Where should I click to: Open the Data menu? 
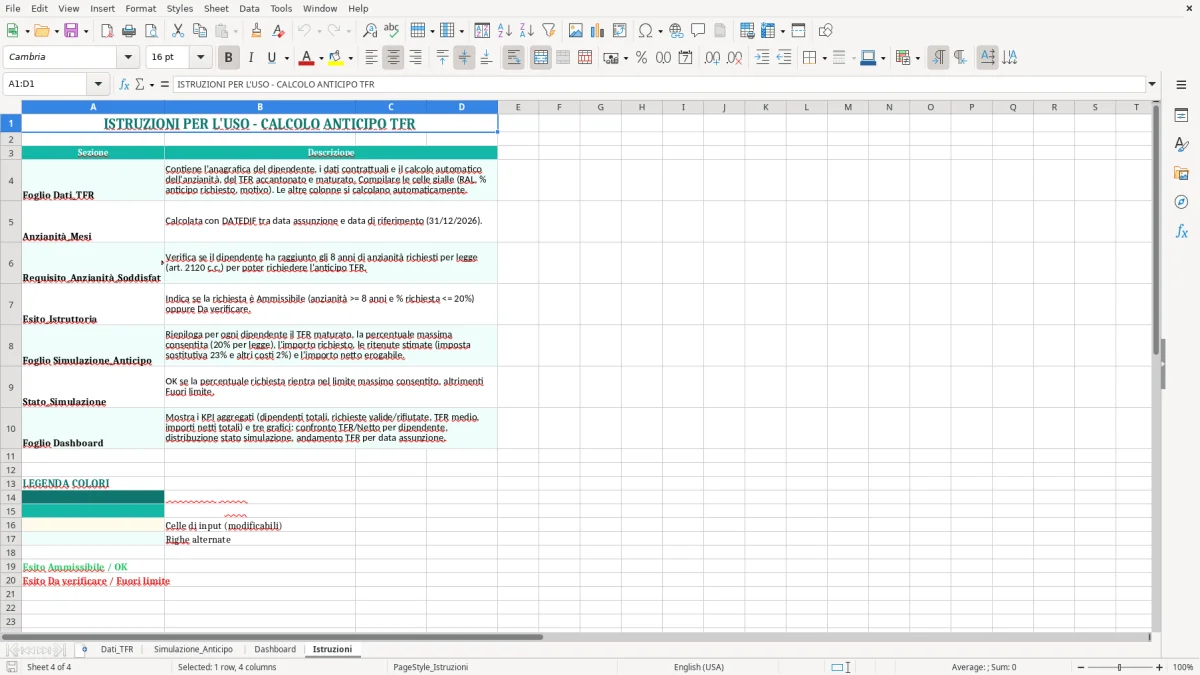pyautogui.click(x=249, y=8)
